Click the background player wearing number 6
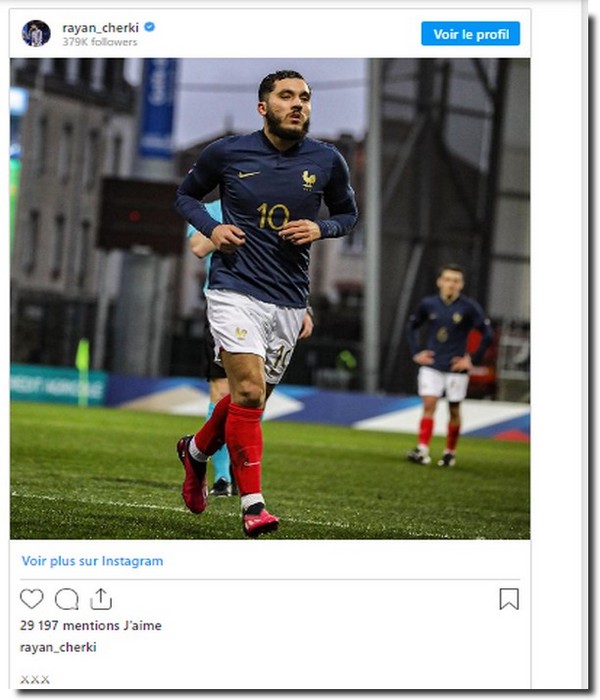Screen dimensions: 600x700 [x=447, y=365]
